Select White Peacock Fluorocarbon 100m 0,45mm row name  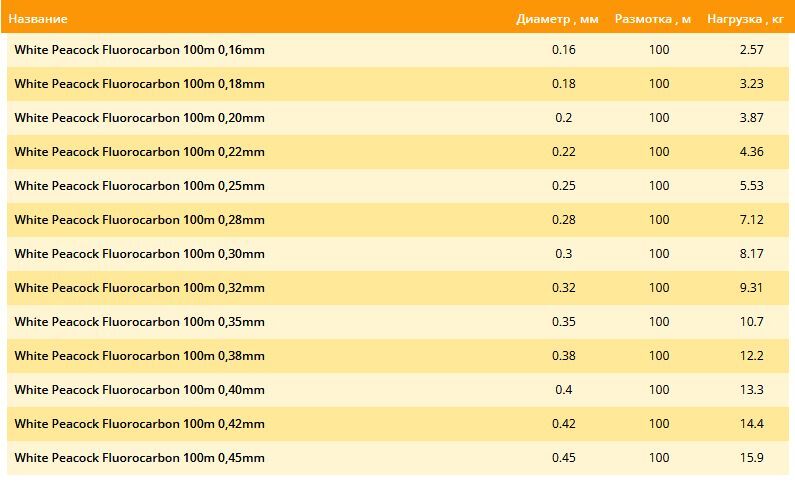pyautogui.click(x=139, y=457)
